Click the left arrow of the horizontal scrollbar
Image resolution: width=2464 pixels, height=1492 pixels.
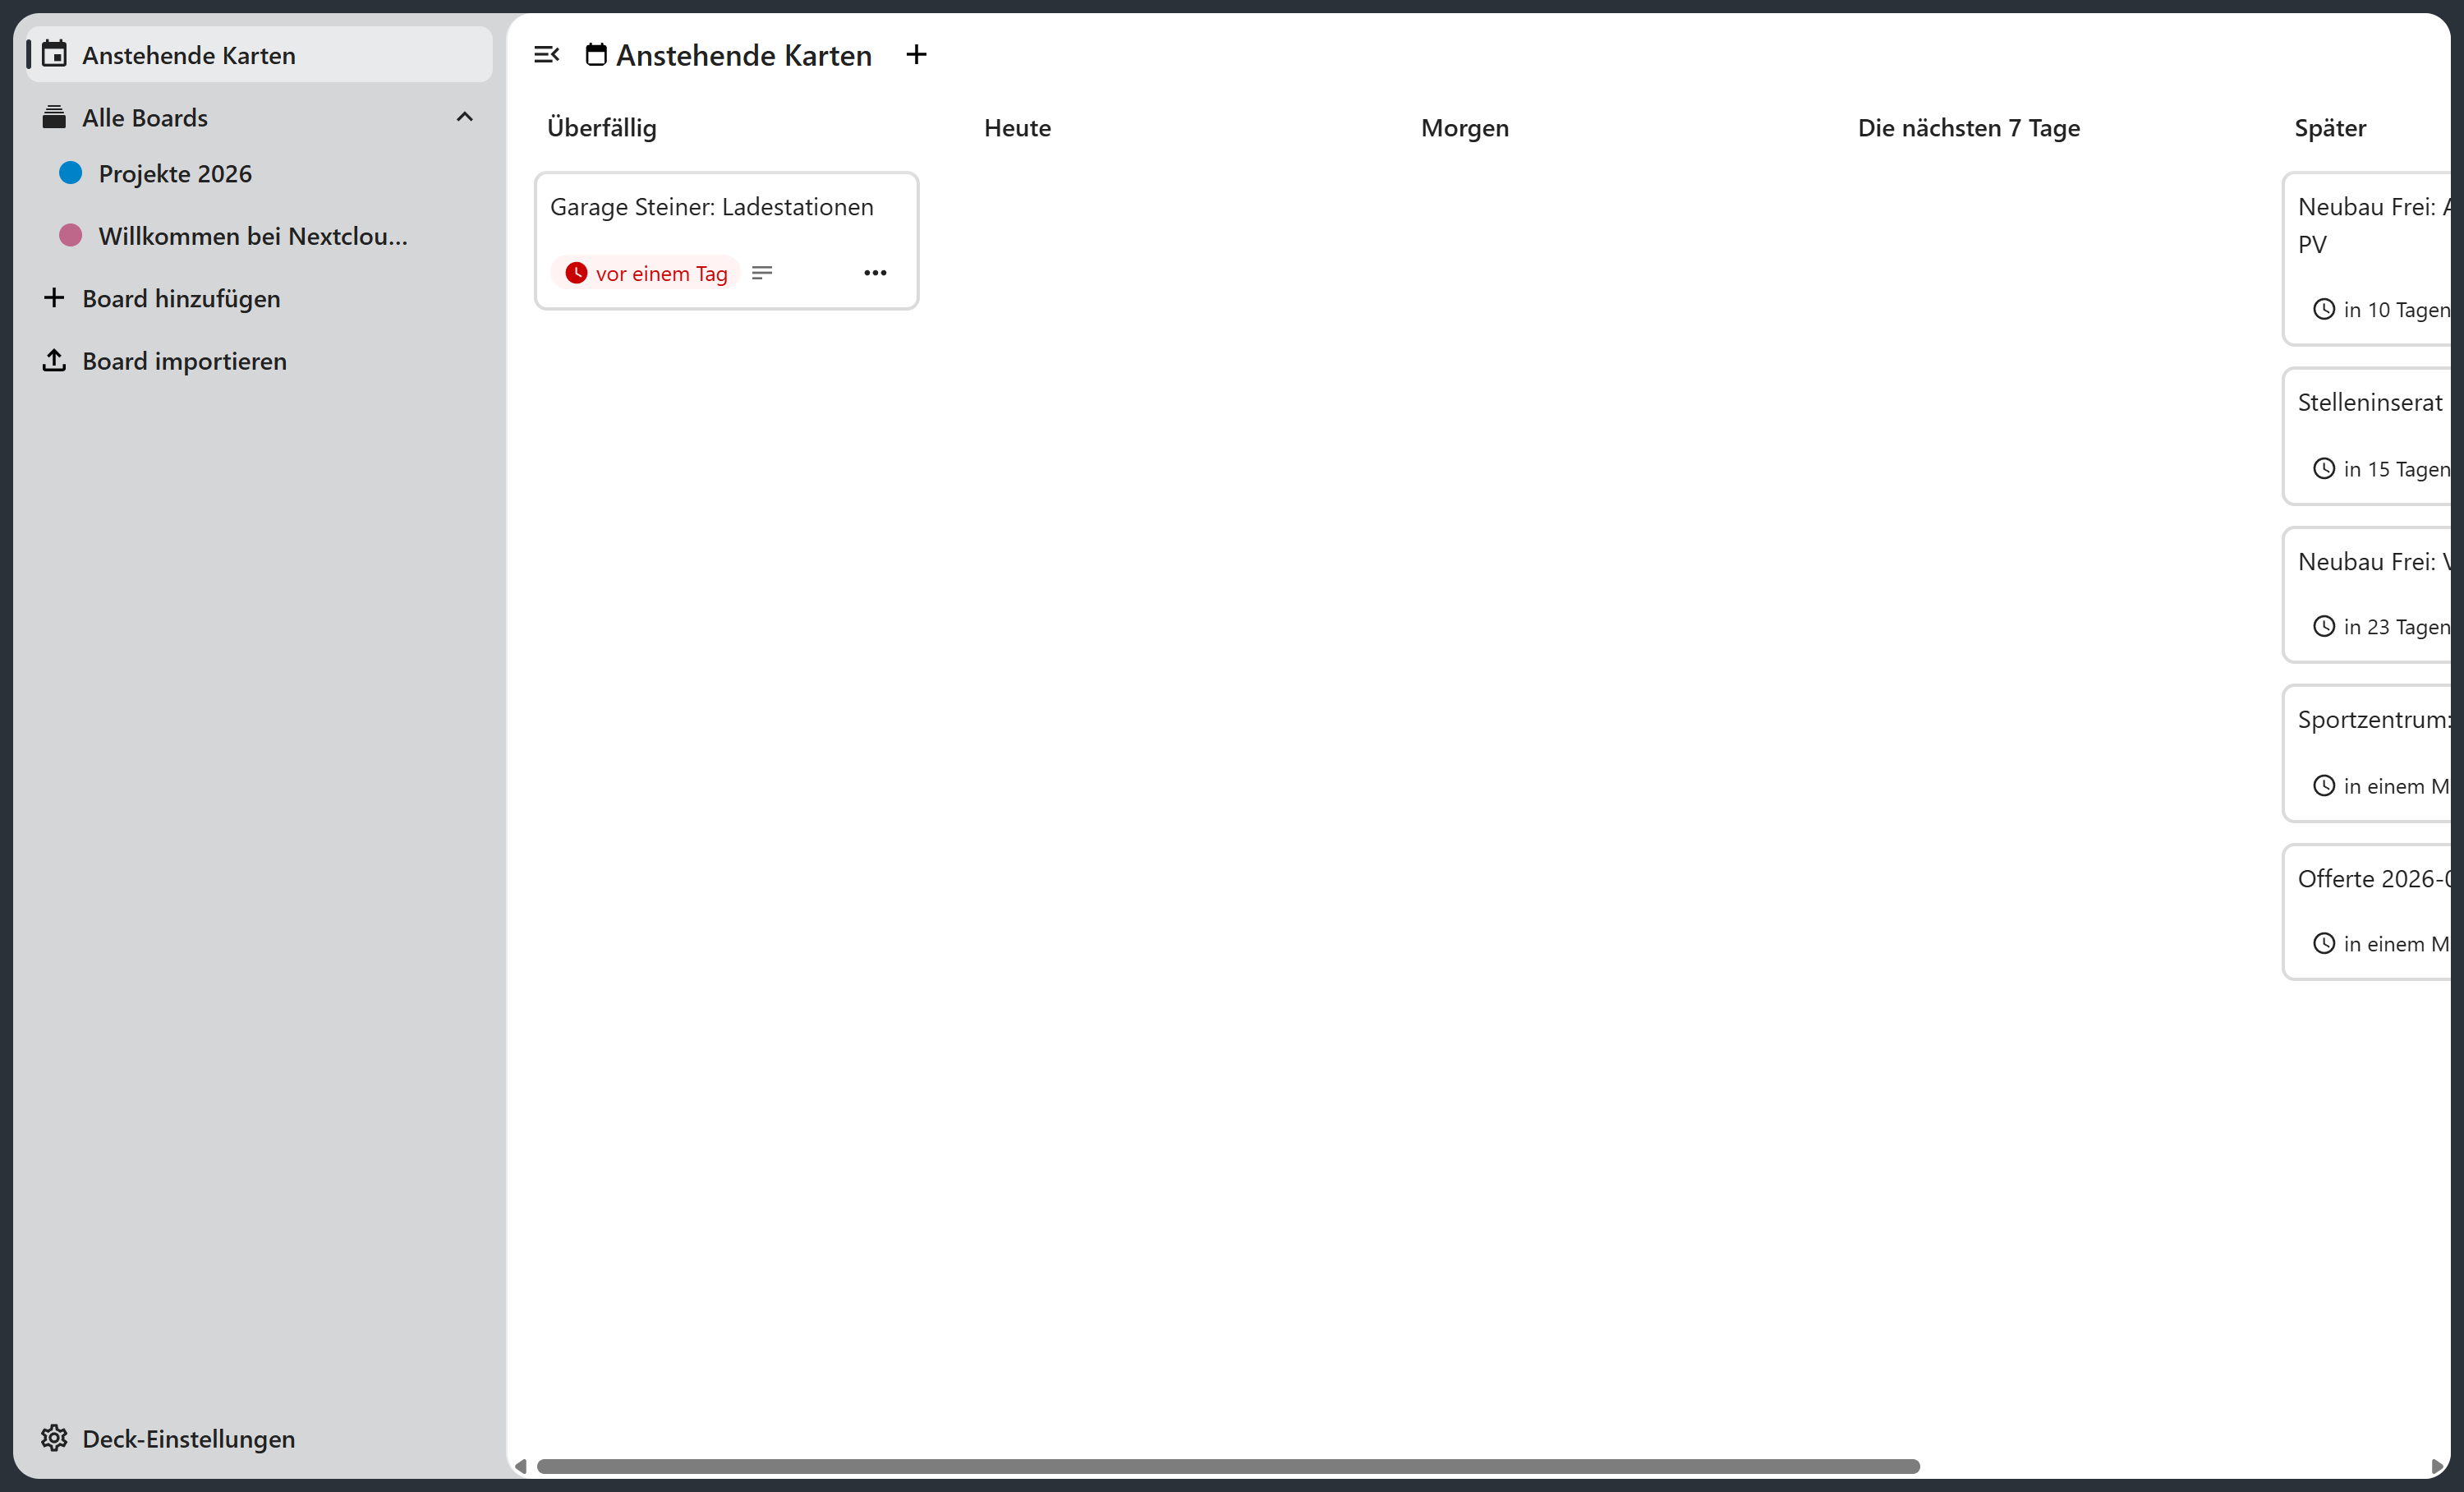click(521, 1466)
